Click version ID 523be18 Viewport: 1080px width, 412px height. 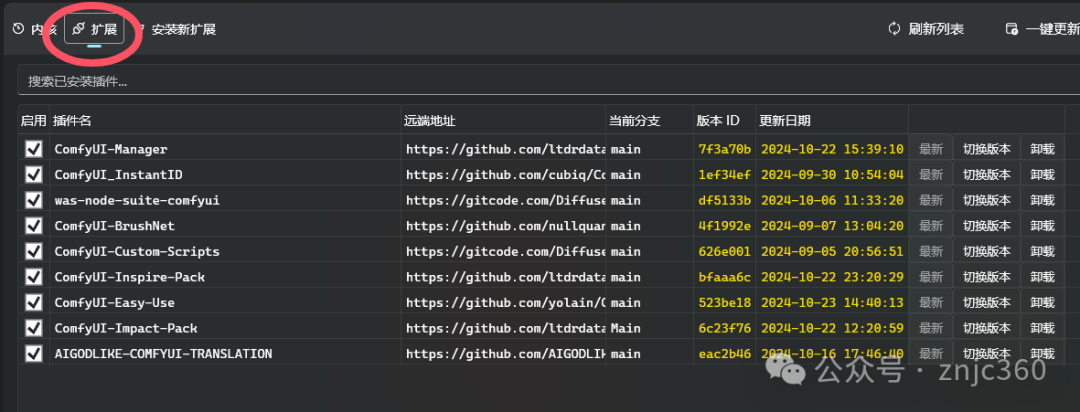pyautogui.click(x=725, y=302)
